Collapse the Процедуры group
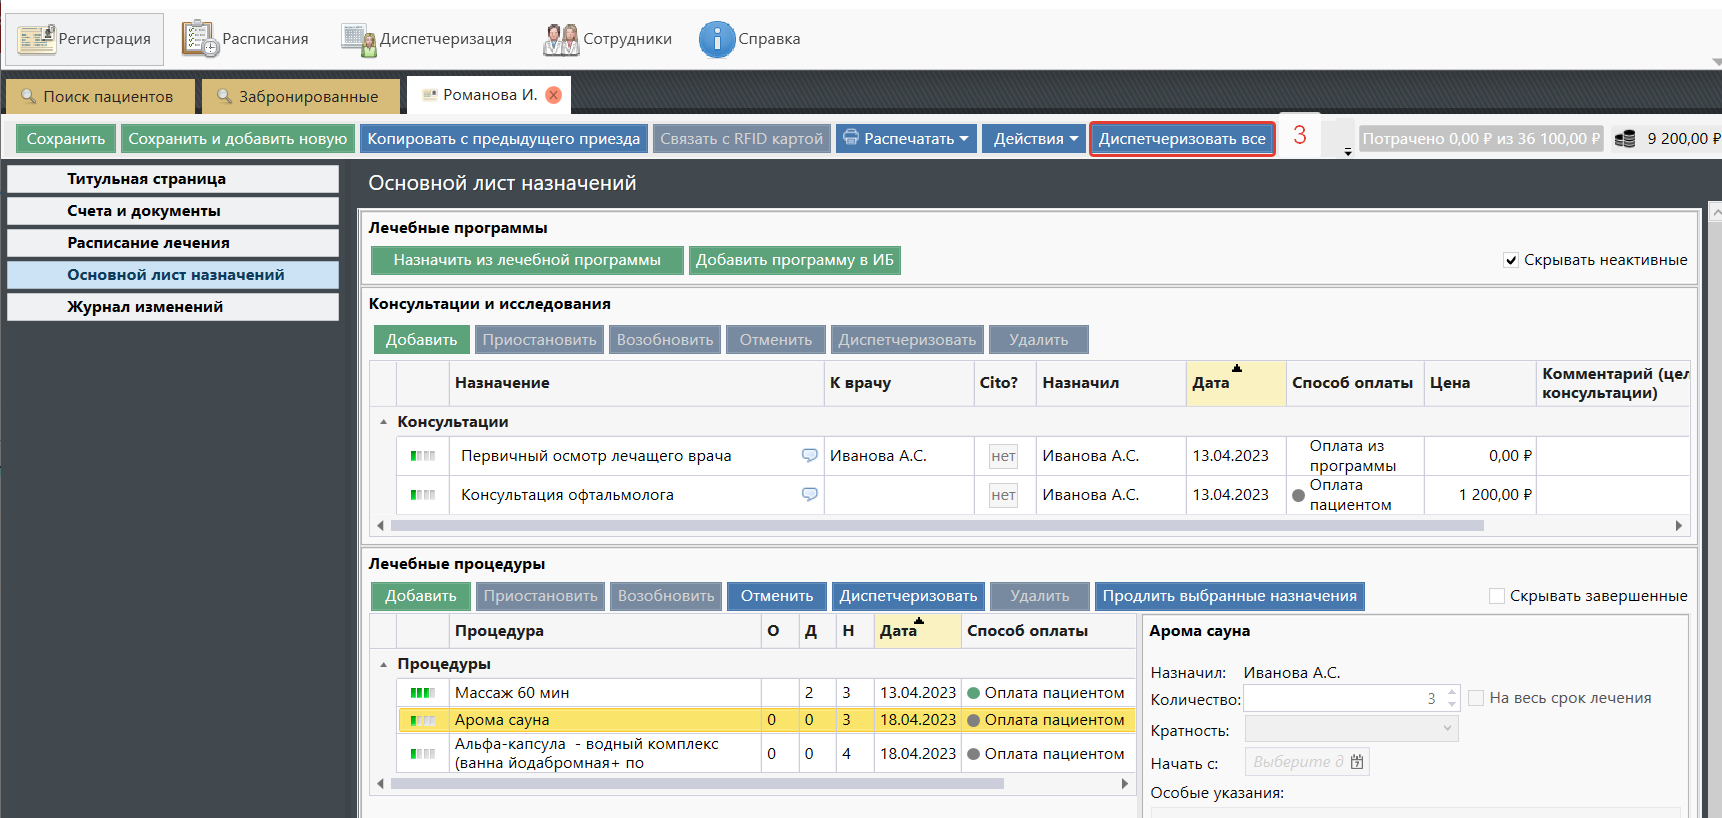This screenshot has width=1722, height=818. 383,664
